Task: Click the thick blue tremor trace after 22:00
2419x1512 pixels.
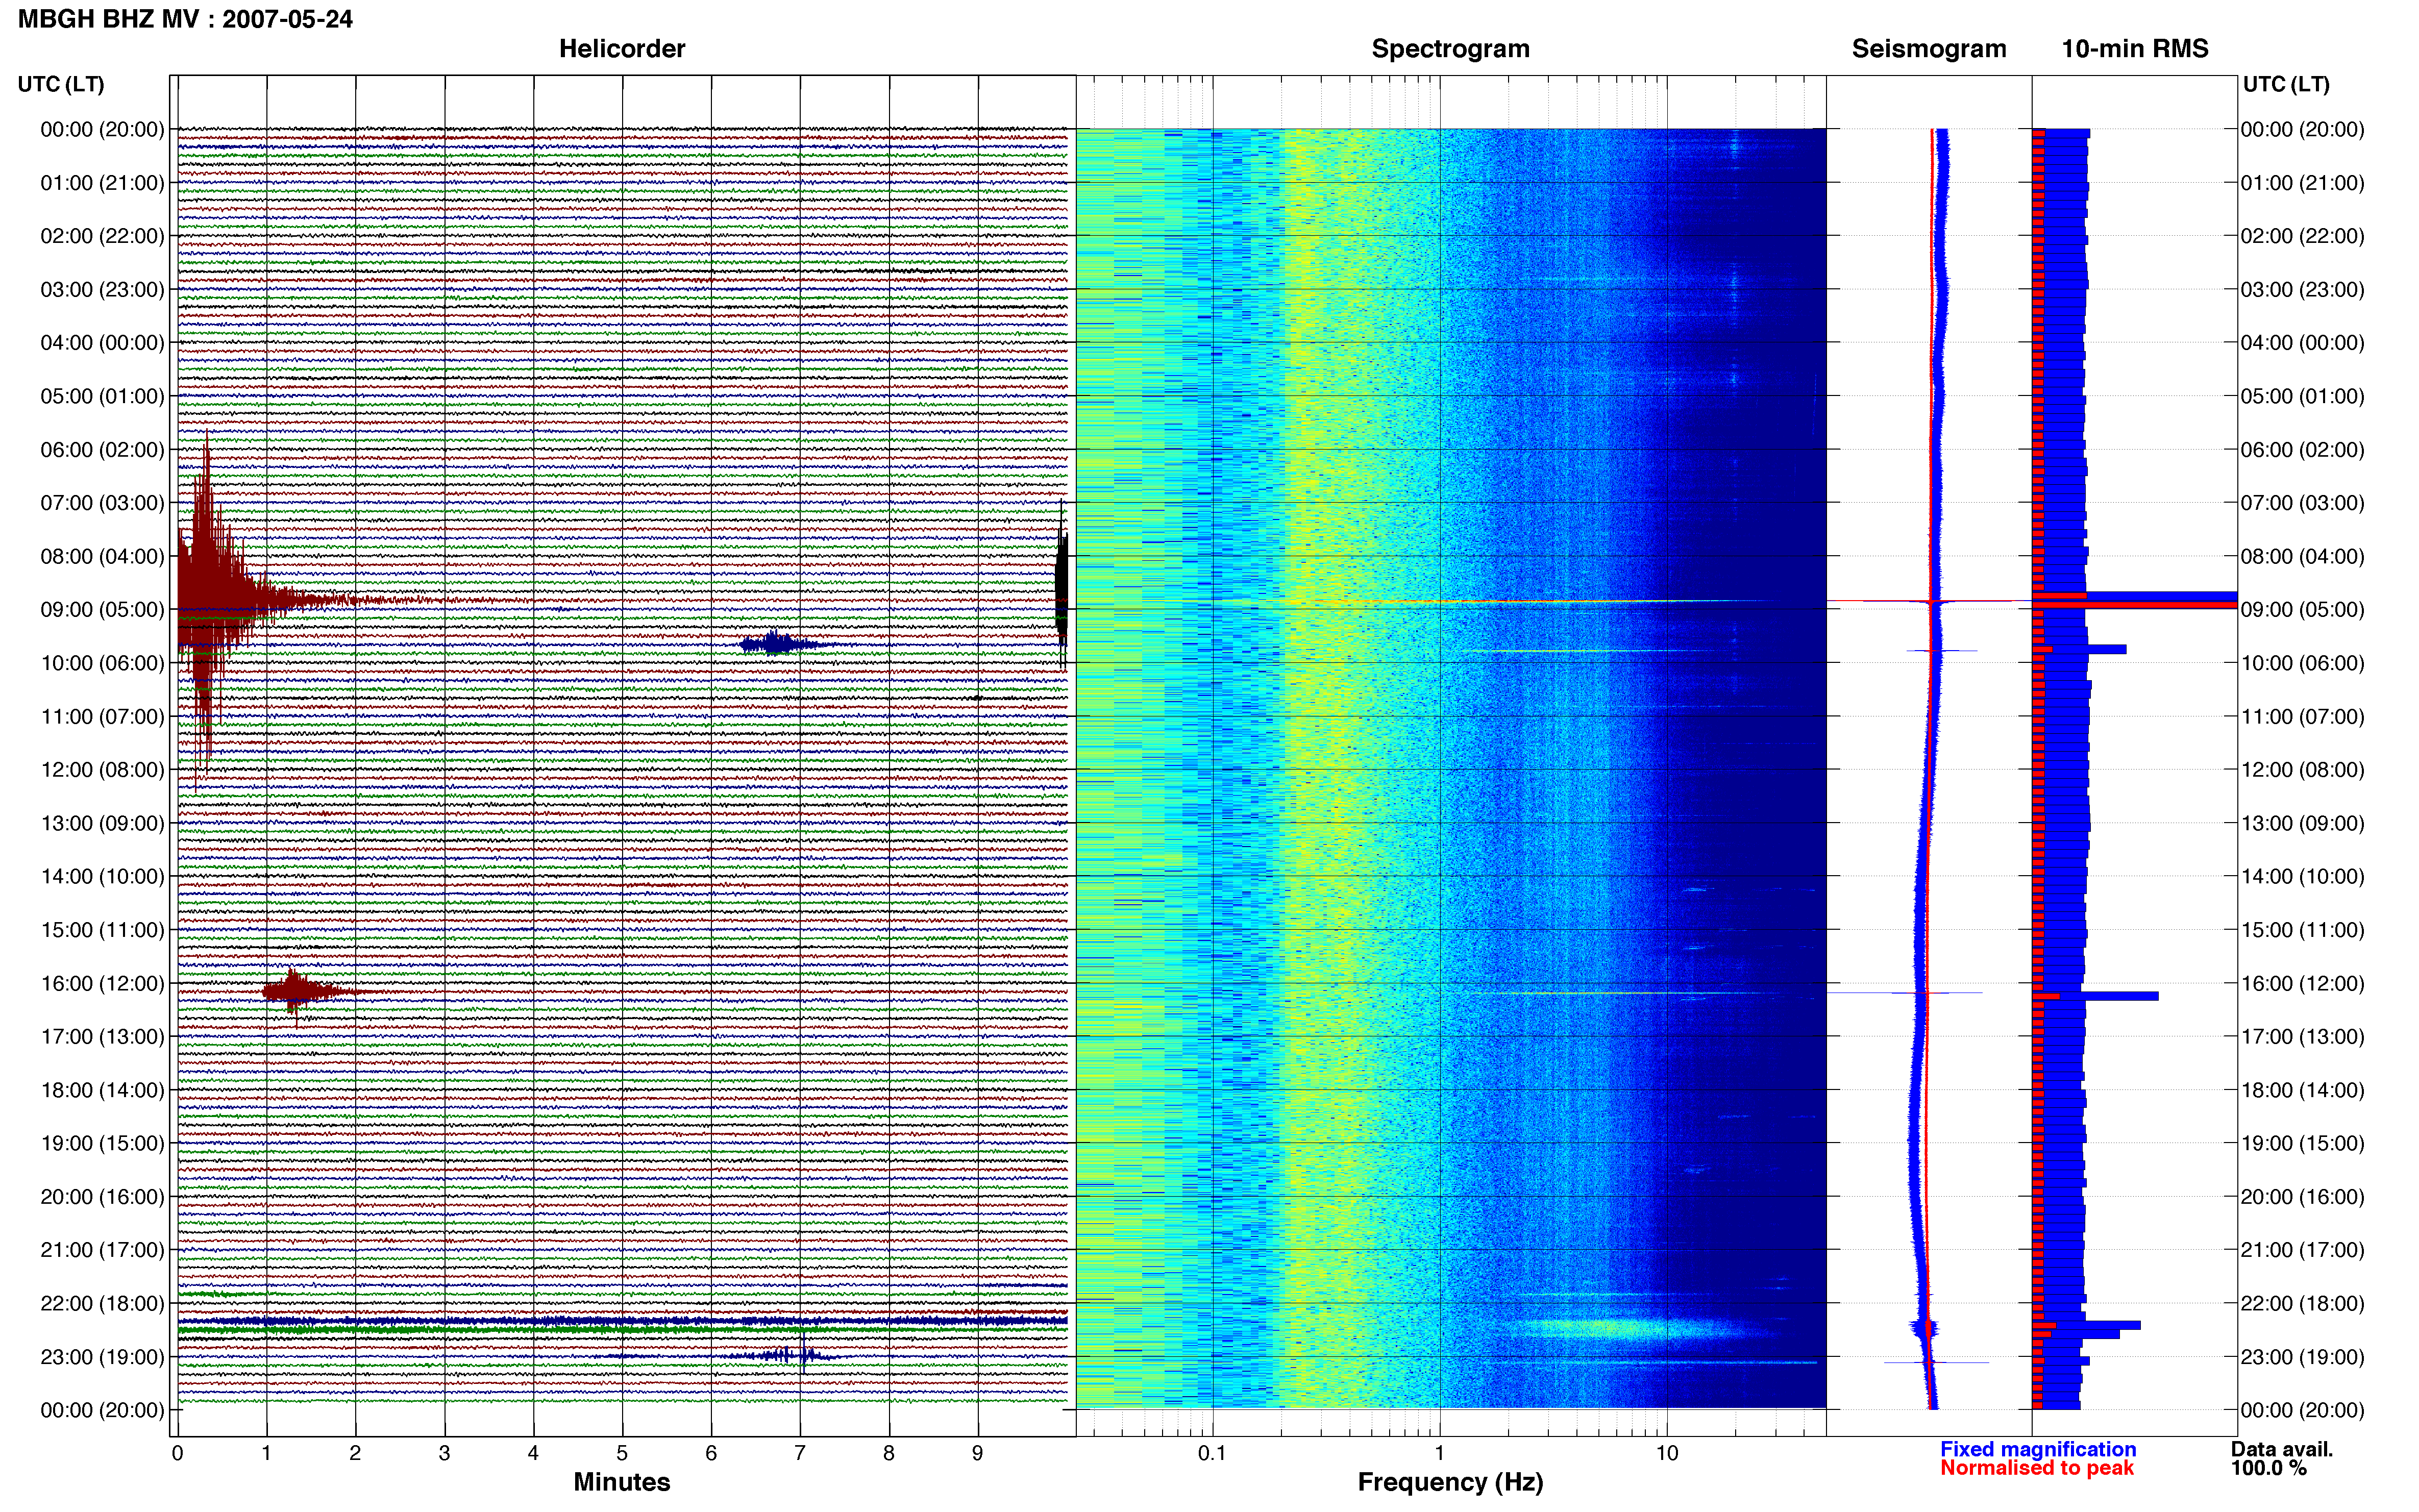Action: click(x=622, y=1321)
